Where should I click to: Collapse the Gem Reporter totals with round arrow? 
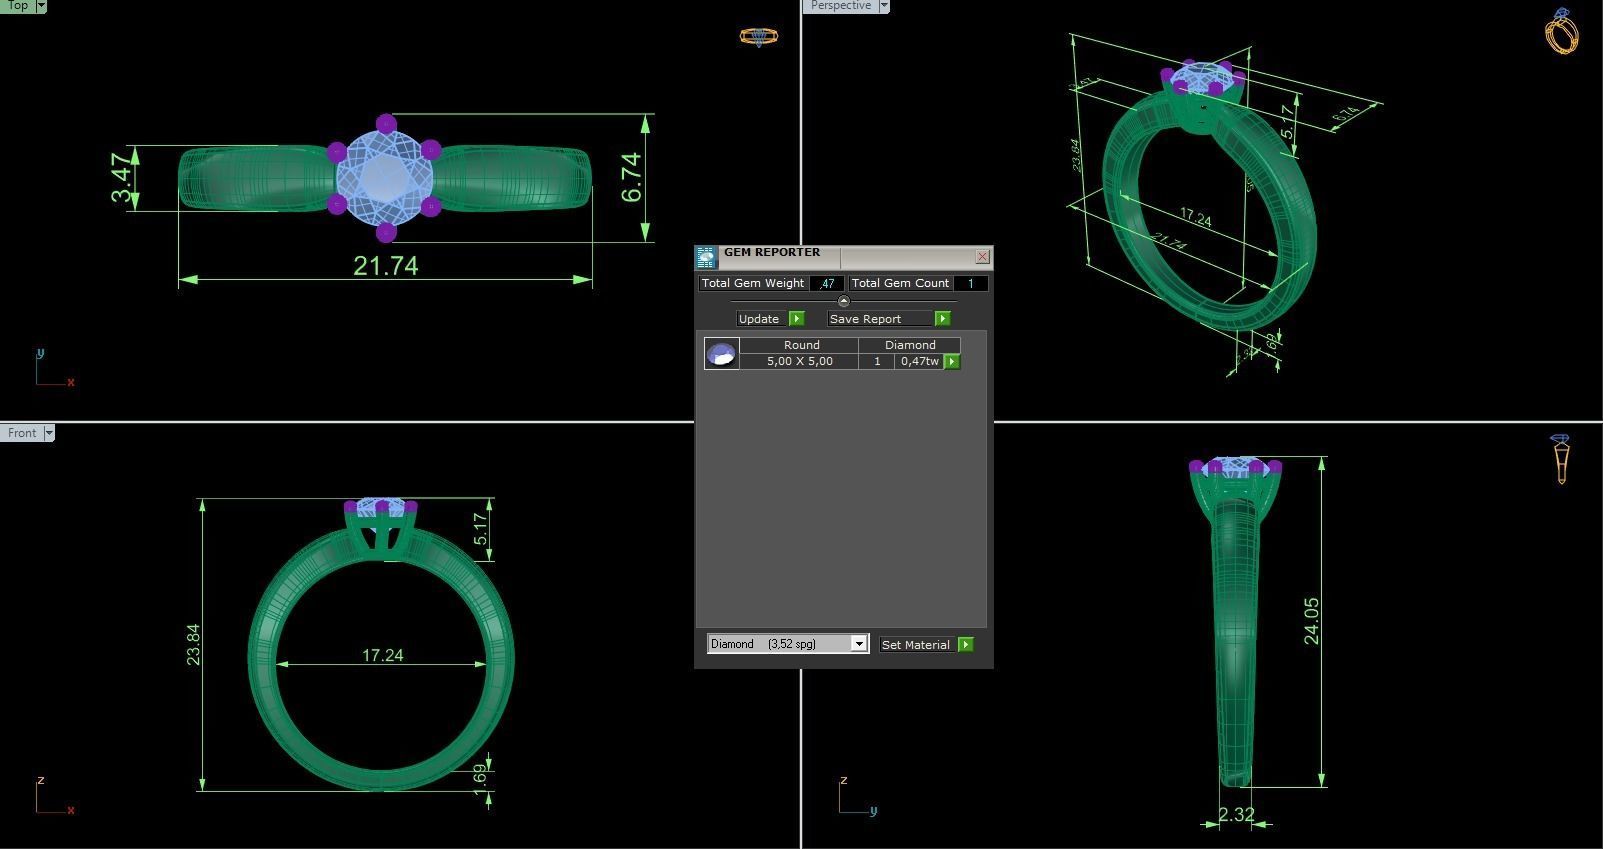[843, 301]
